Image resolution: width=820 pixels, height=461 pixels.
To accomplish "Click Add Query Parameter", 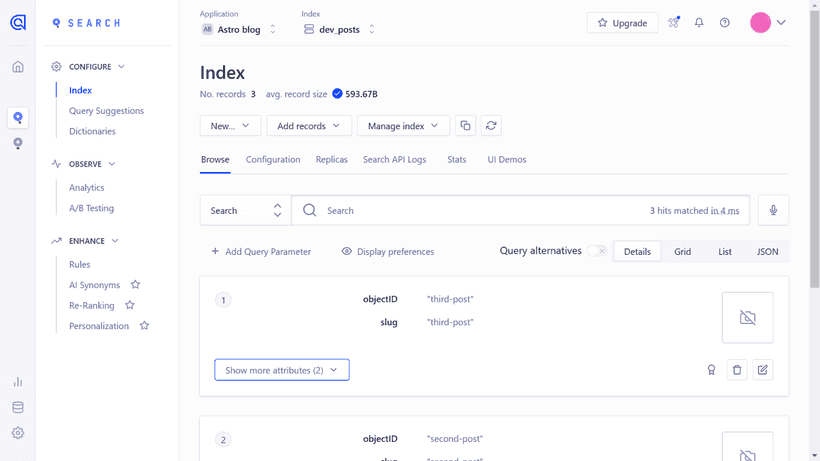I will [x=261, y=251].
